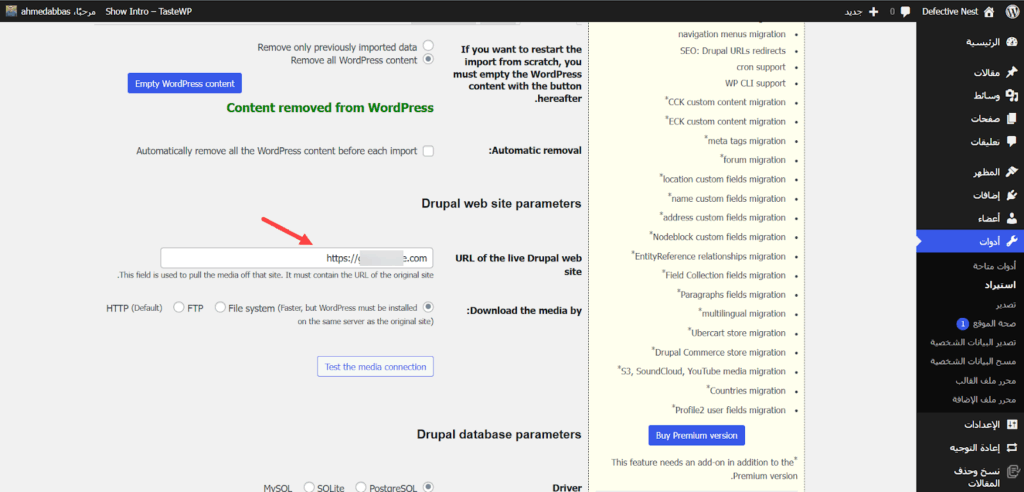
Task: Open Media (وسائط) library icon in sidebar
Action: pos(1011,96)
